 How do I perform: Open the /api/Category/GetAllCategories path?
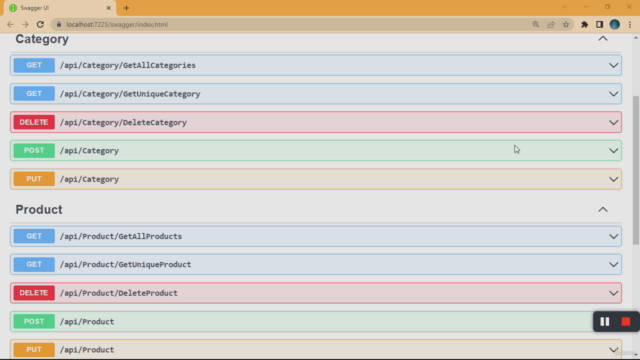click(128, 65)
